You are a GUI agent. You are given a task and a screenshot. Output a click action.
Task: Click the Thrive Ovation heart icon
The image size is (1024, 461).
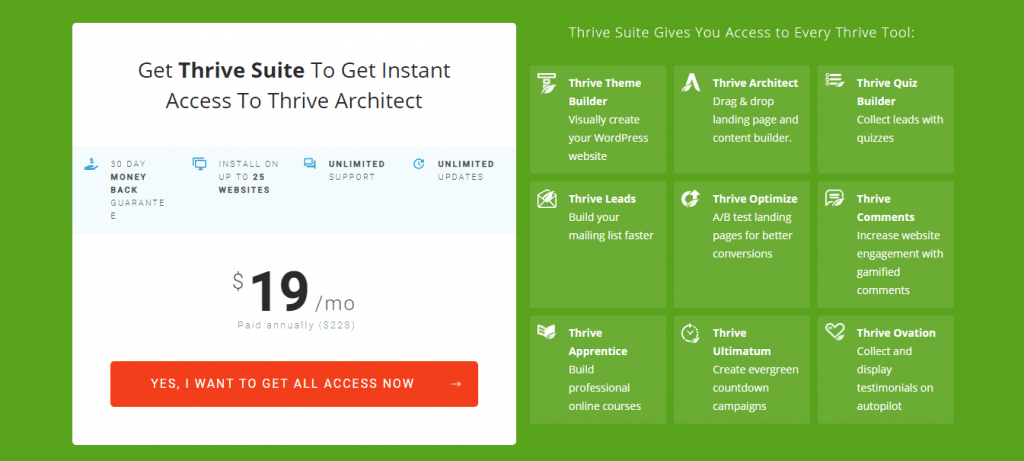[835, 332]
